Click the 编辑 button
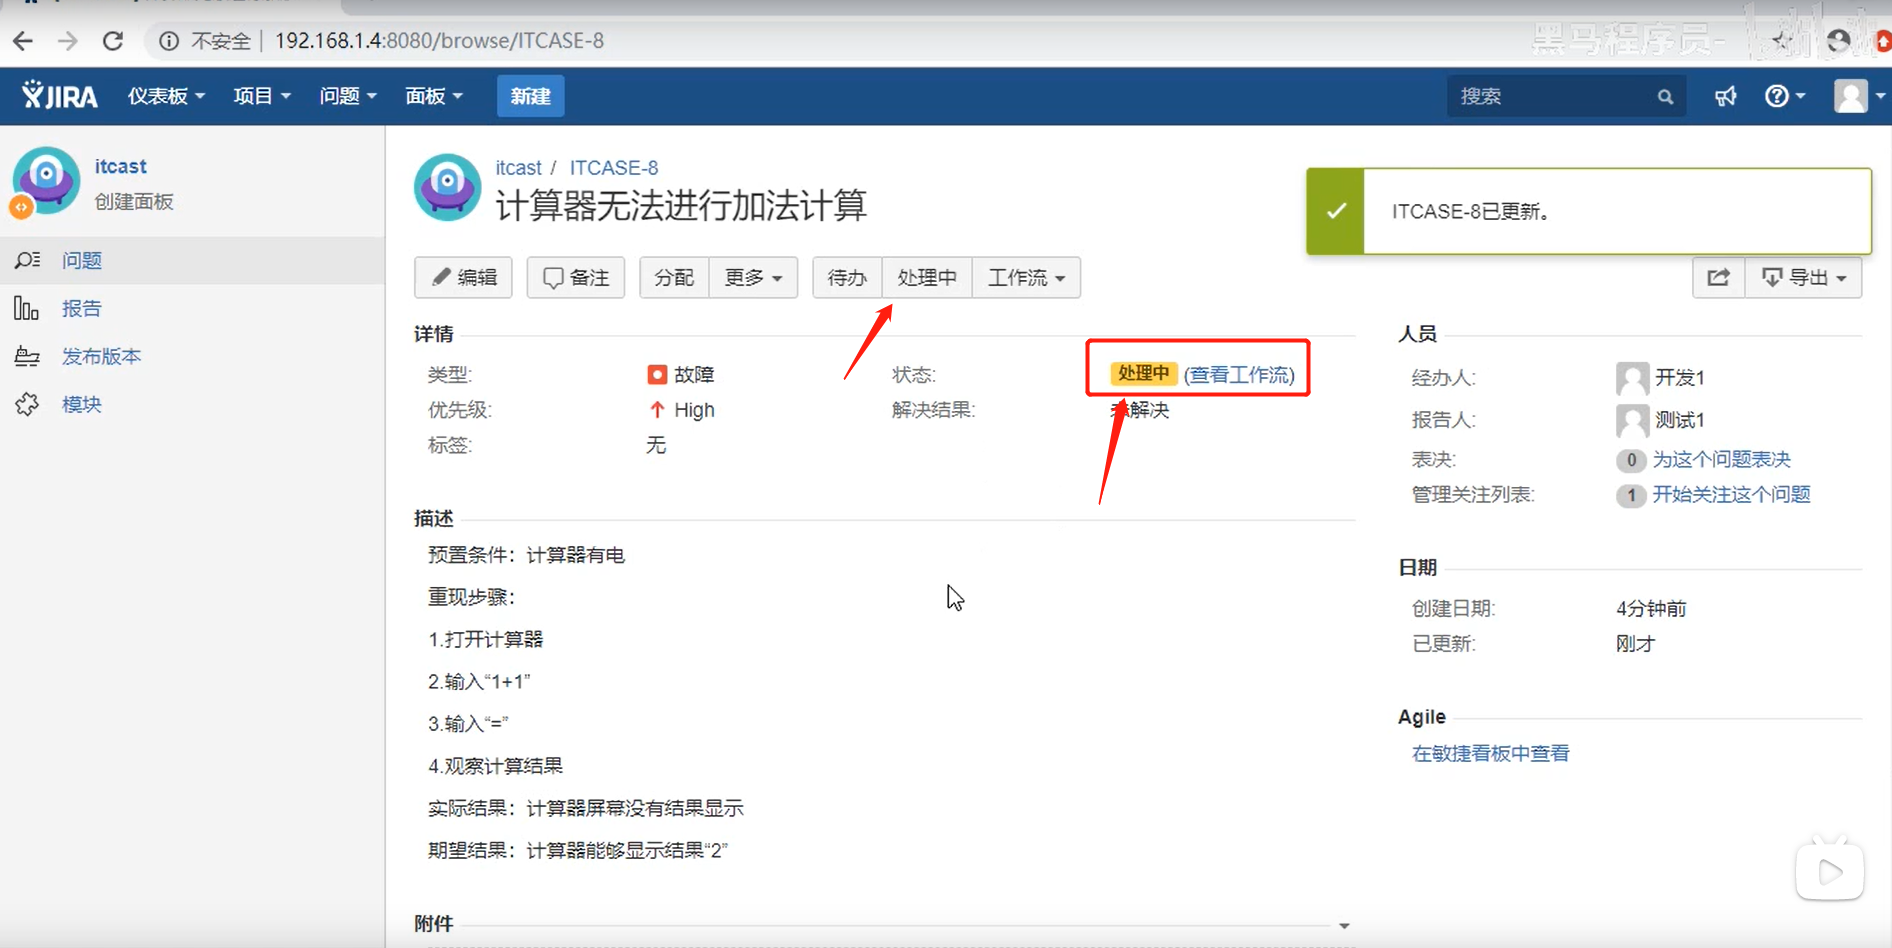 tap(463, 277)
